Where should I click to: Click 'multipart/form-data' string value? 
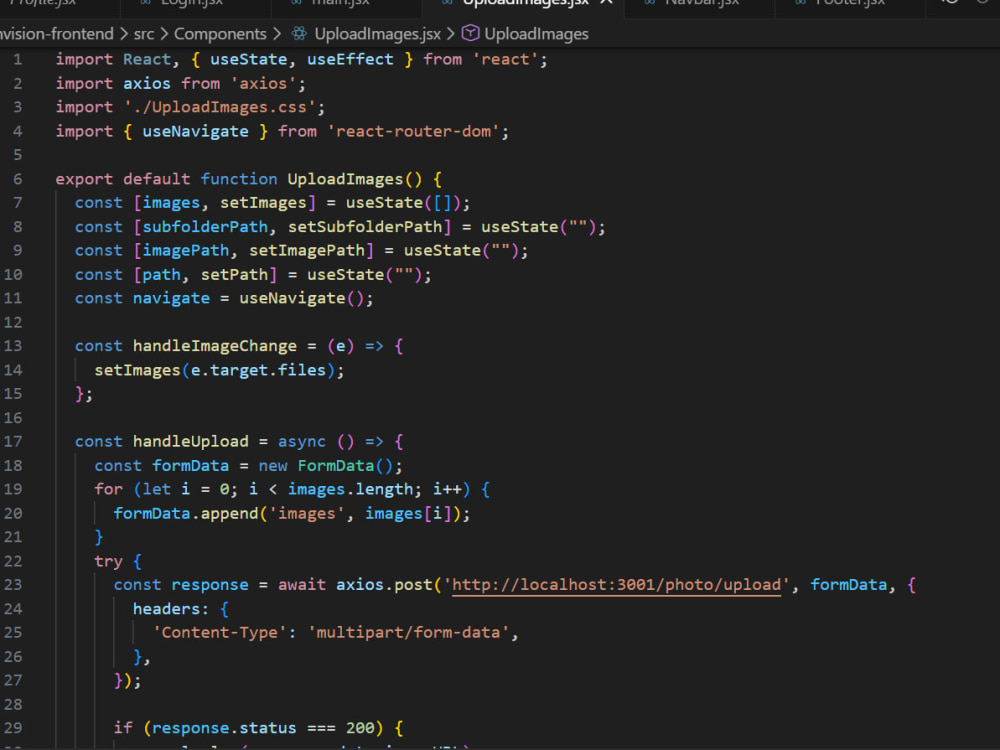[x=408, y=633]
